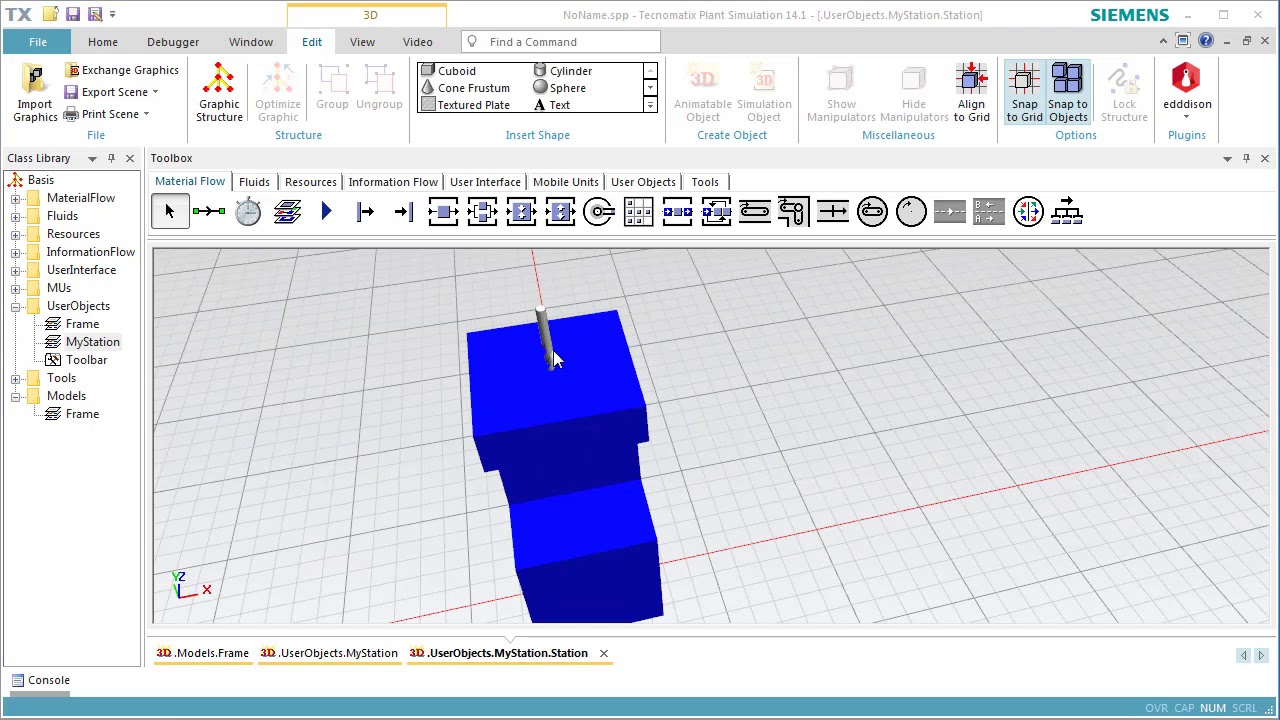Pin the Class Library panel
This screenshot has width=1280, height=720.
111,158
